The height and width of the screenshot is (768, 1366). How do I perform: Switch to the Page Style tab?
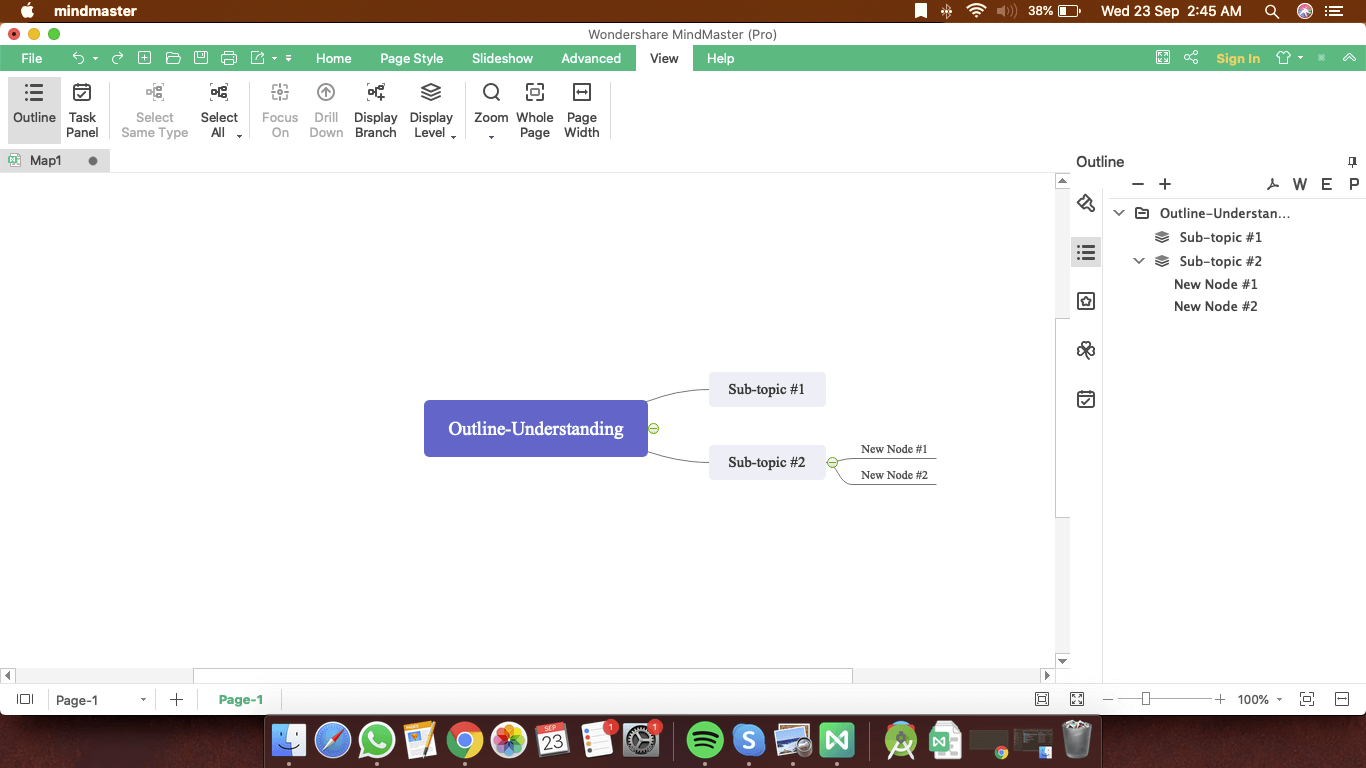pyautogui.click(x=411, y=58)
